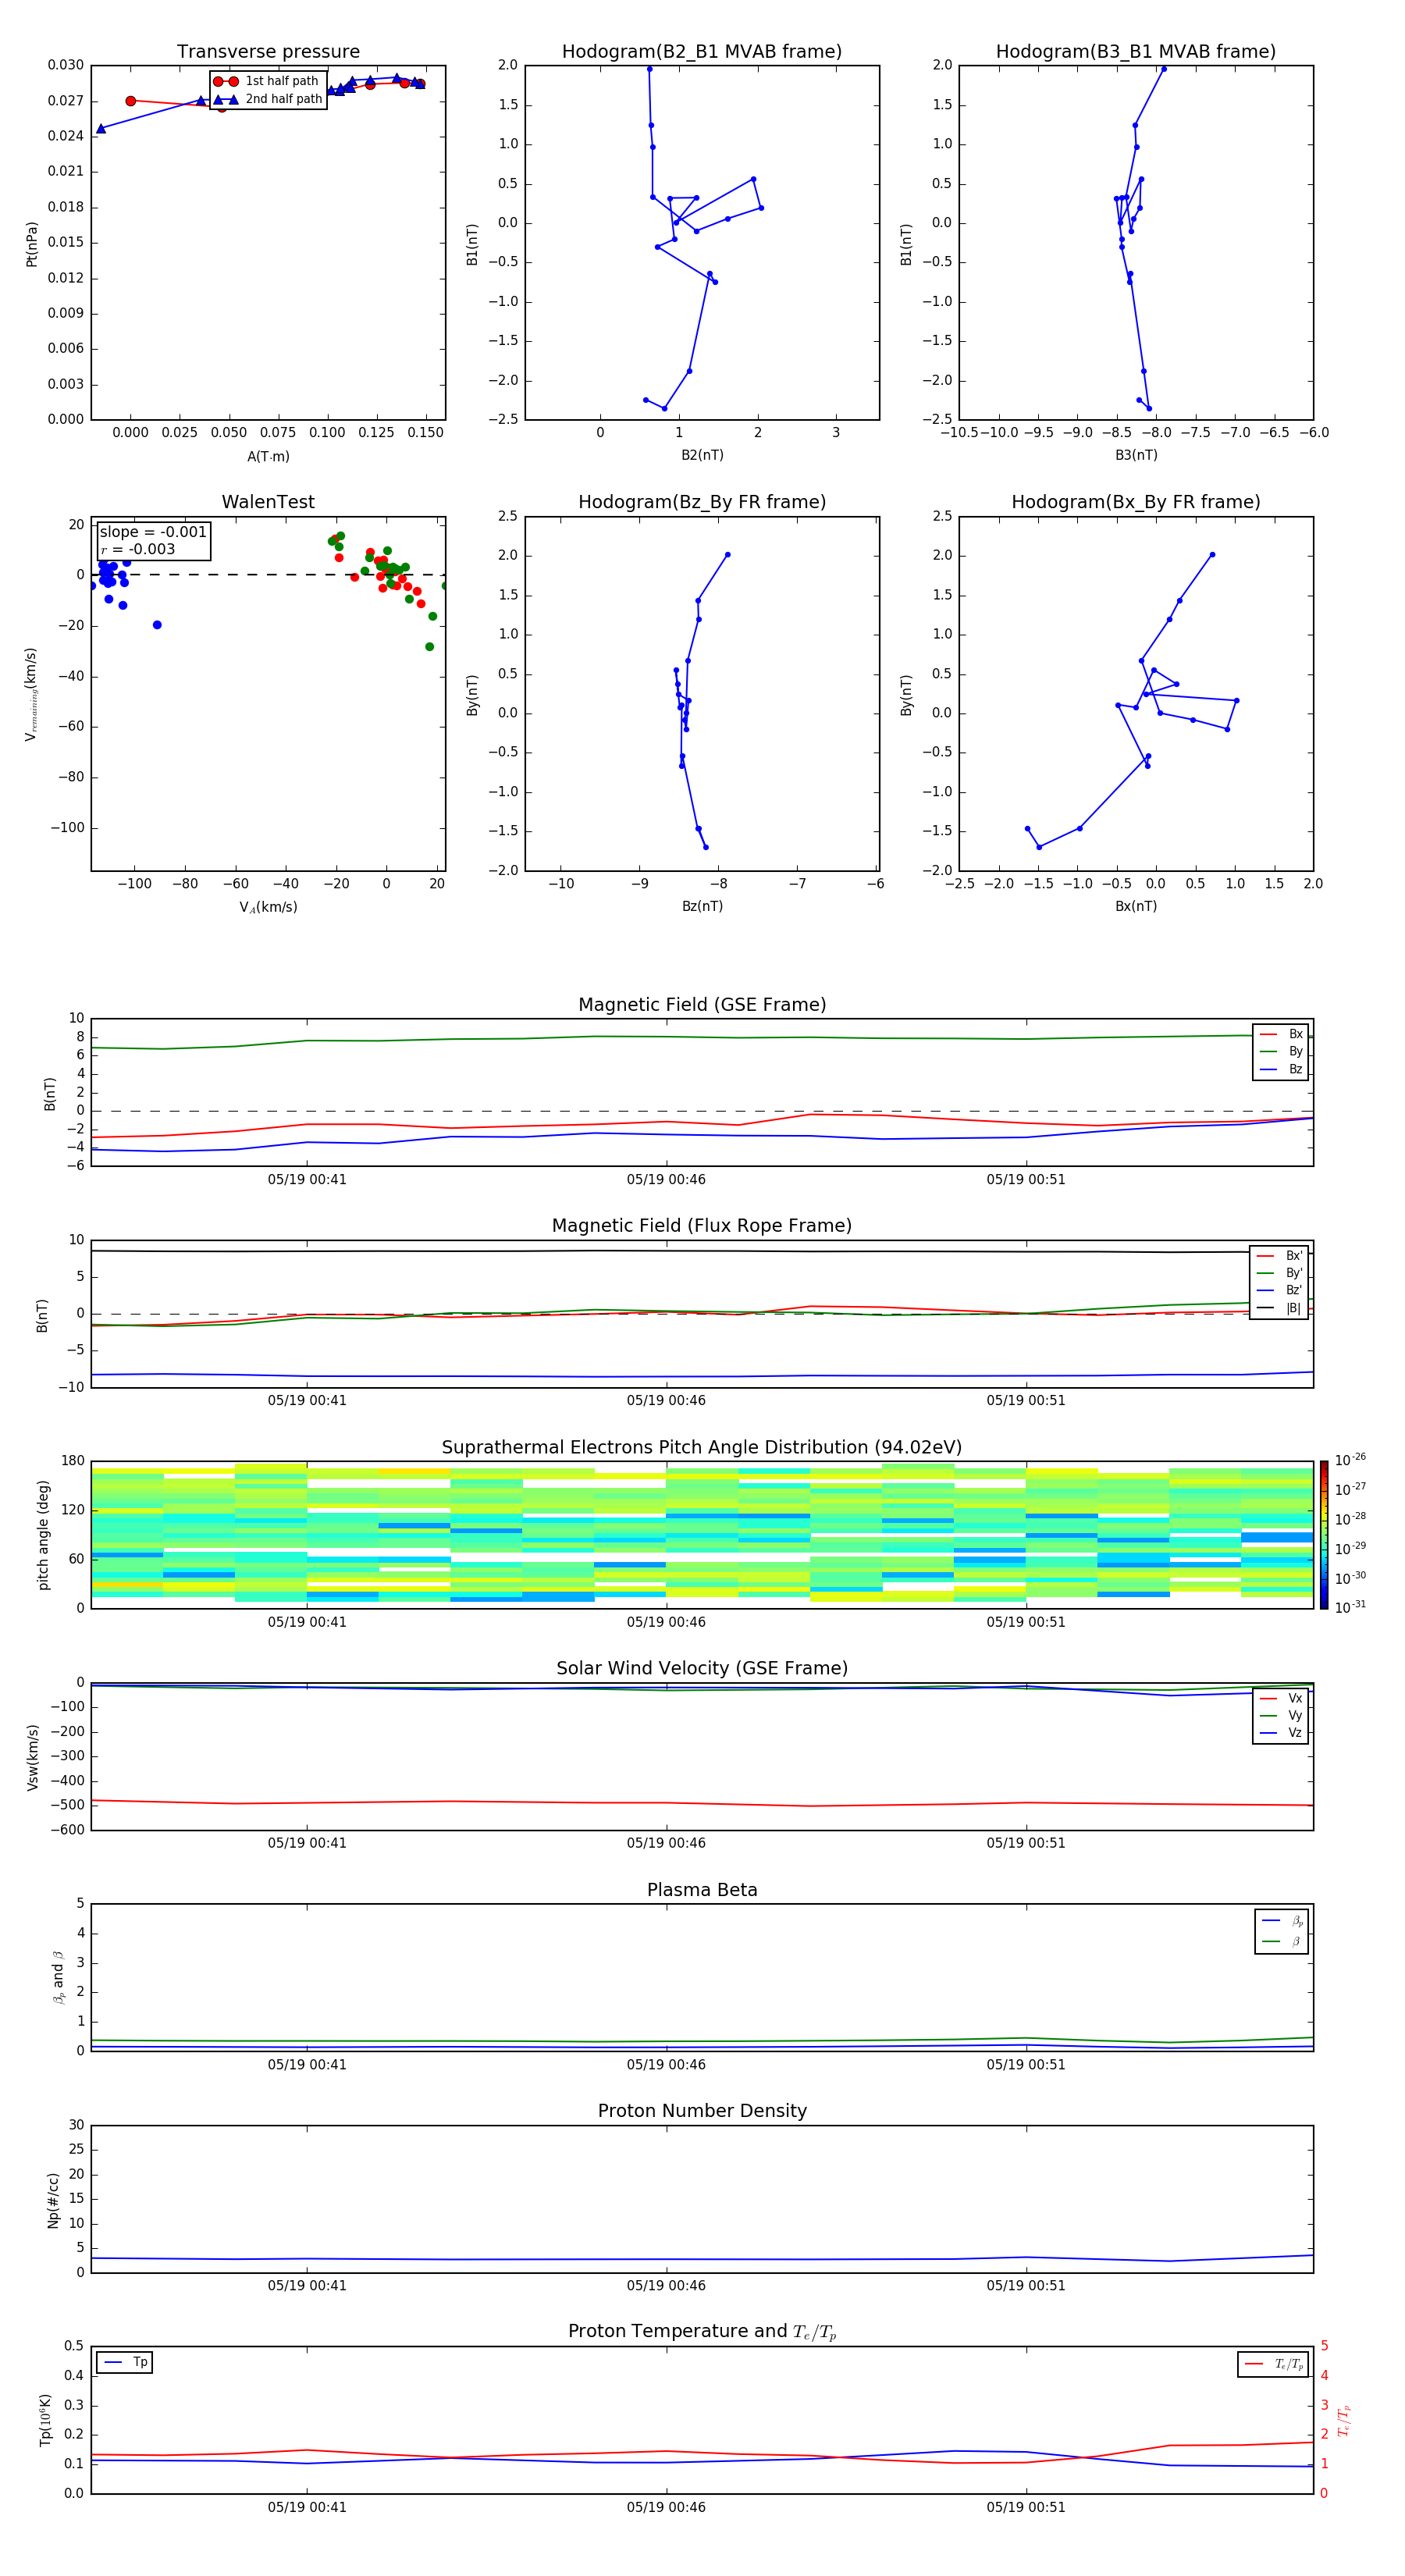Click the 'Tp' legend entry
1405x2576 pixels.
(x=125, y=2362)
